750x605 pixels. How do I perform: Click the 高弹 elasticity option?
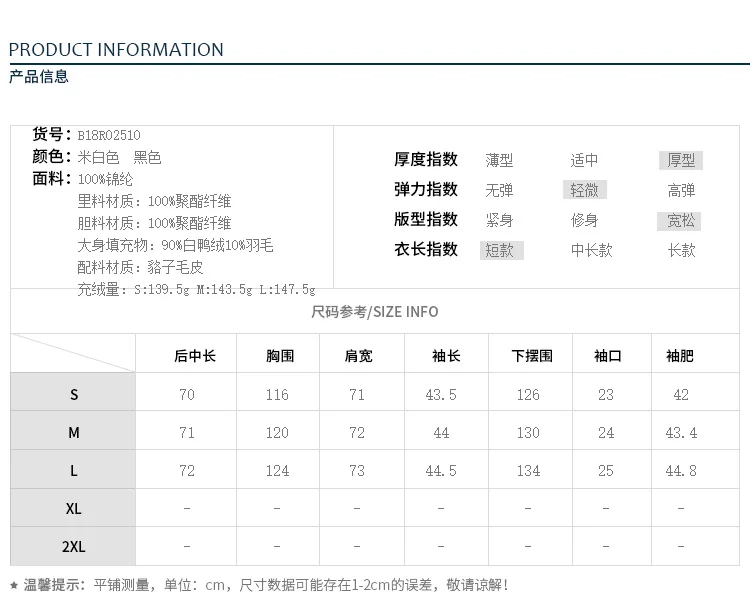point(681,190)
